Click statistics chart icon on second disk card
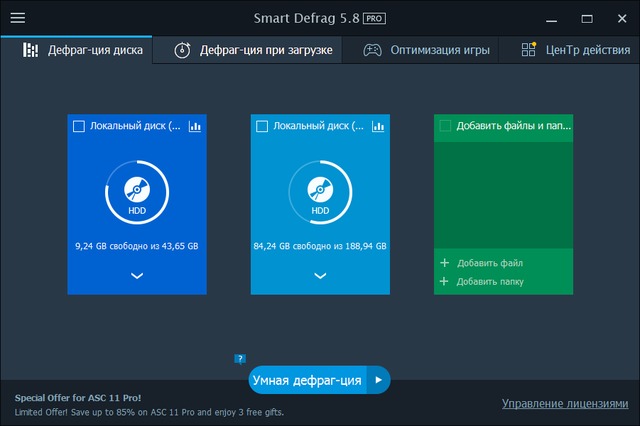Image resolution: width=640 pixels, height=426 pixels. pos(377,126)
